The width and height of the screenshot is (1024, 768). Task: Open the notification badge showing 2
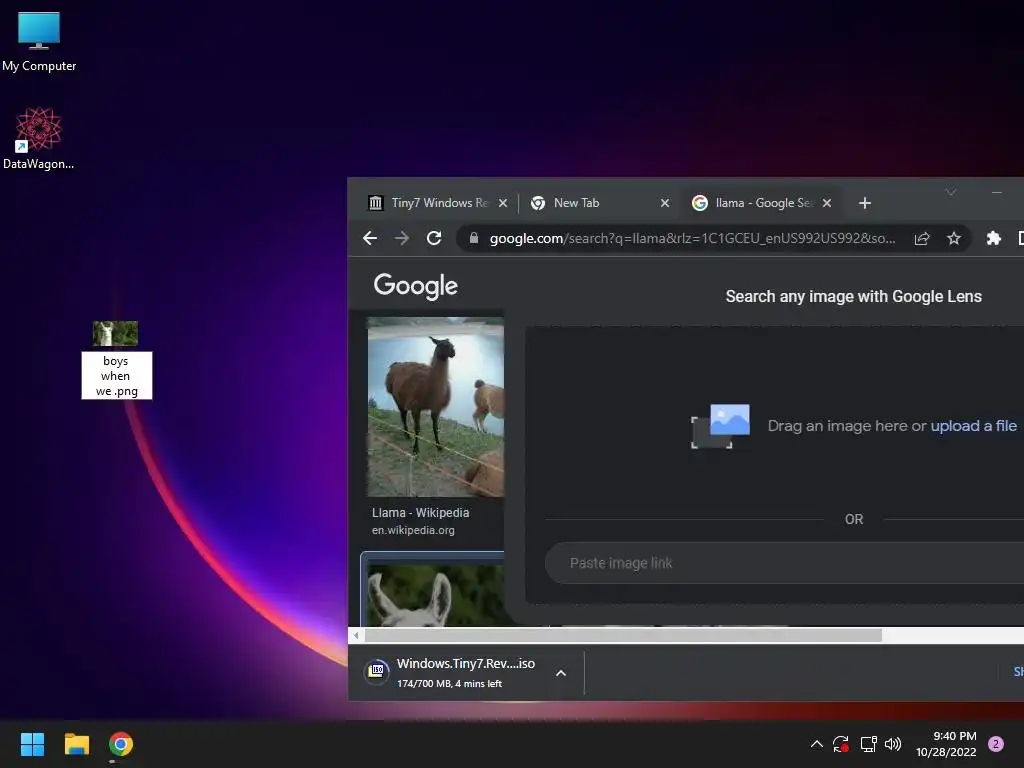coord(996,744)
